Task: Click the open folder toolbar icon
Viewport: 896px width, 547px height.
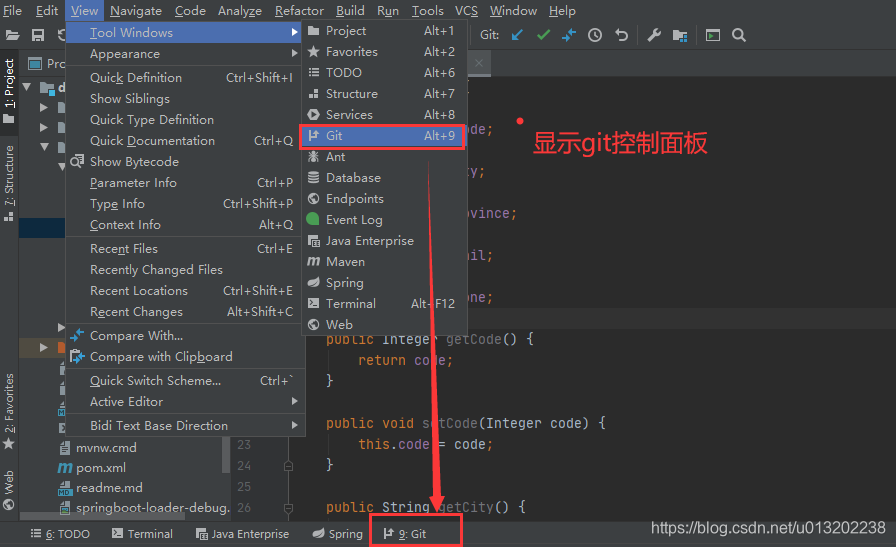Action: coord(12,35)
